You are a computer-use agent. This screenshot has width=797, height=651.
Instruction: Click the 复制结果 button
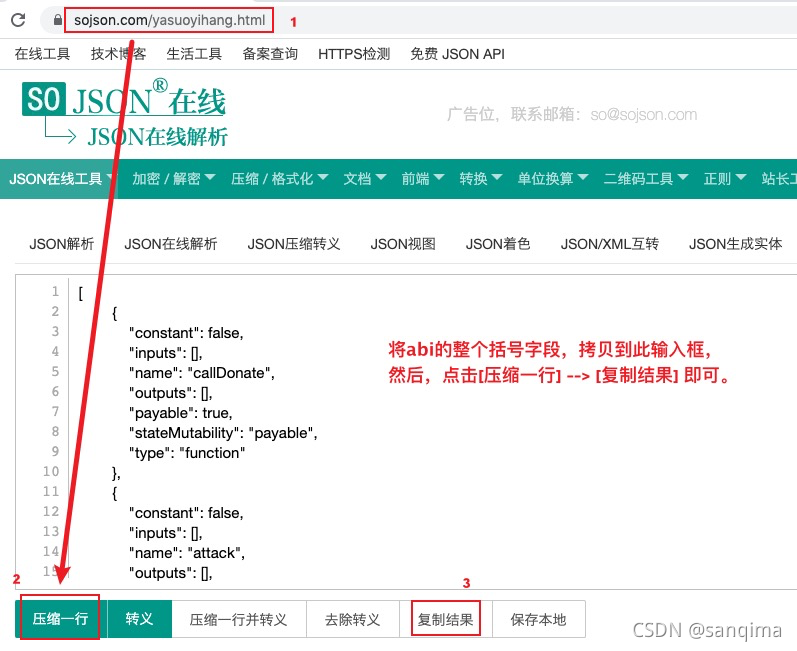pos(445,619)
